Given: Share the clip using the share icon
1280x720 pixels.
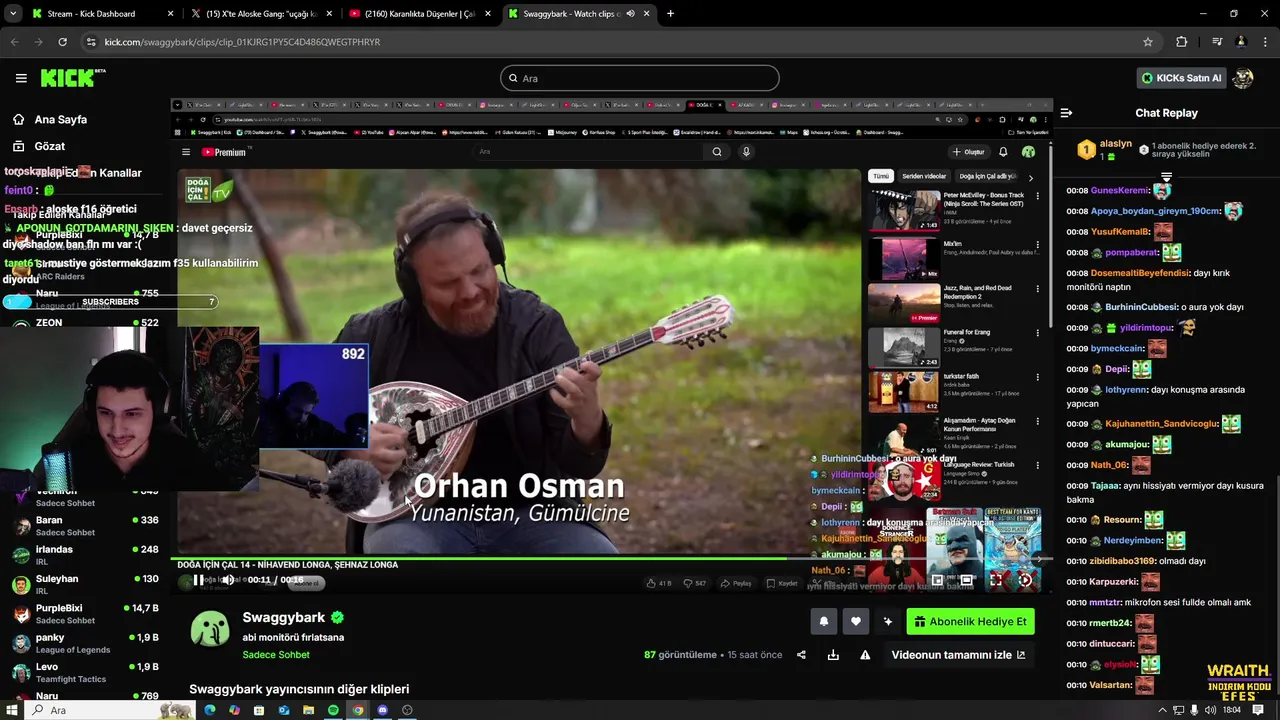Looking at the screenshot, I should pos(801,655).
